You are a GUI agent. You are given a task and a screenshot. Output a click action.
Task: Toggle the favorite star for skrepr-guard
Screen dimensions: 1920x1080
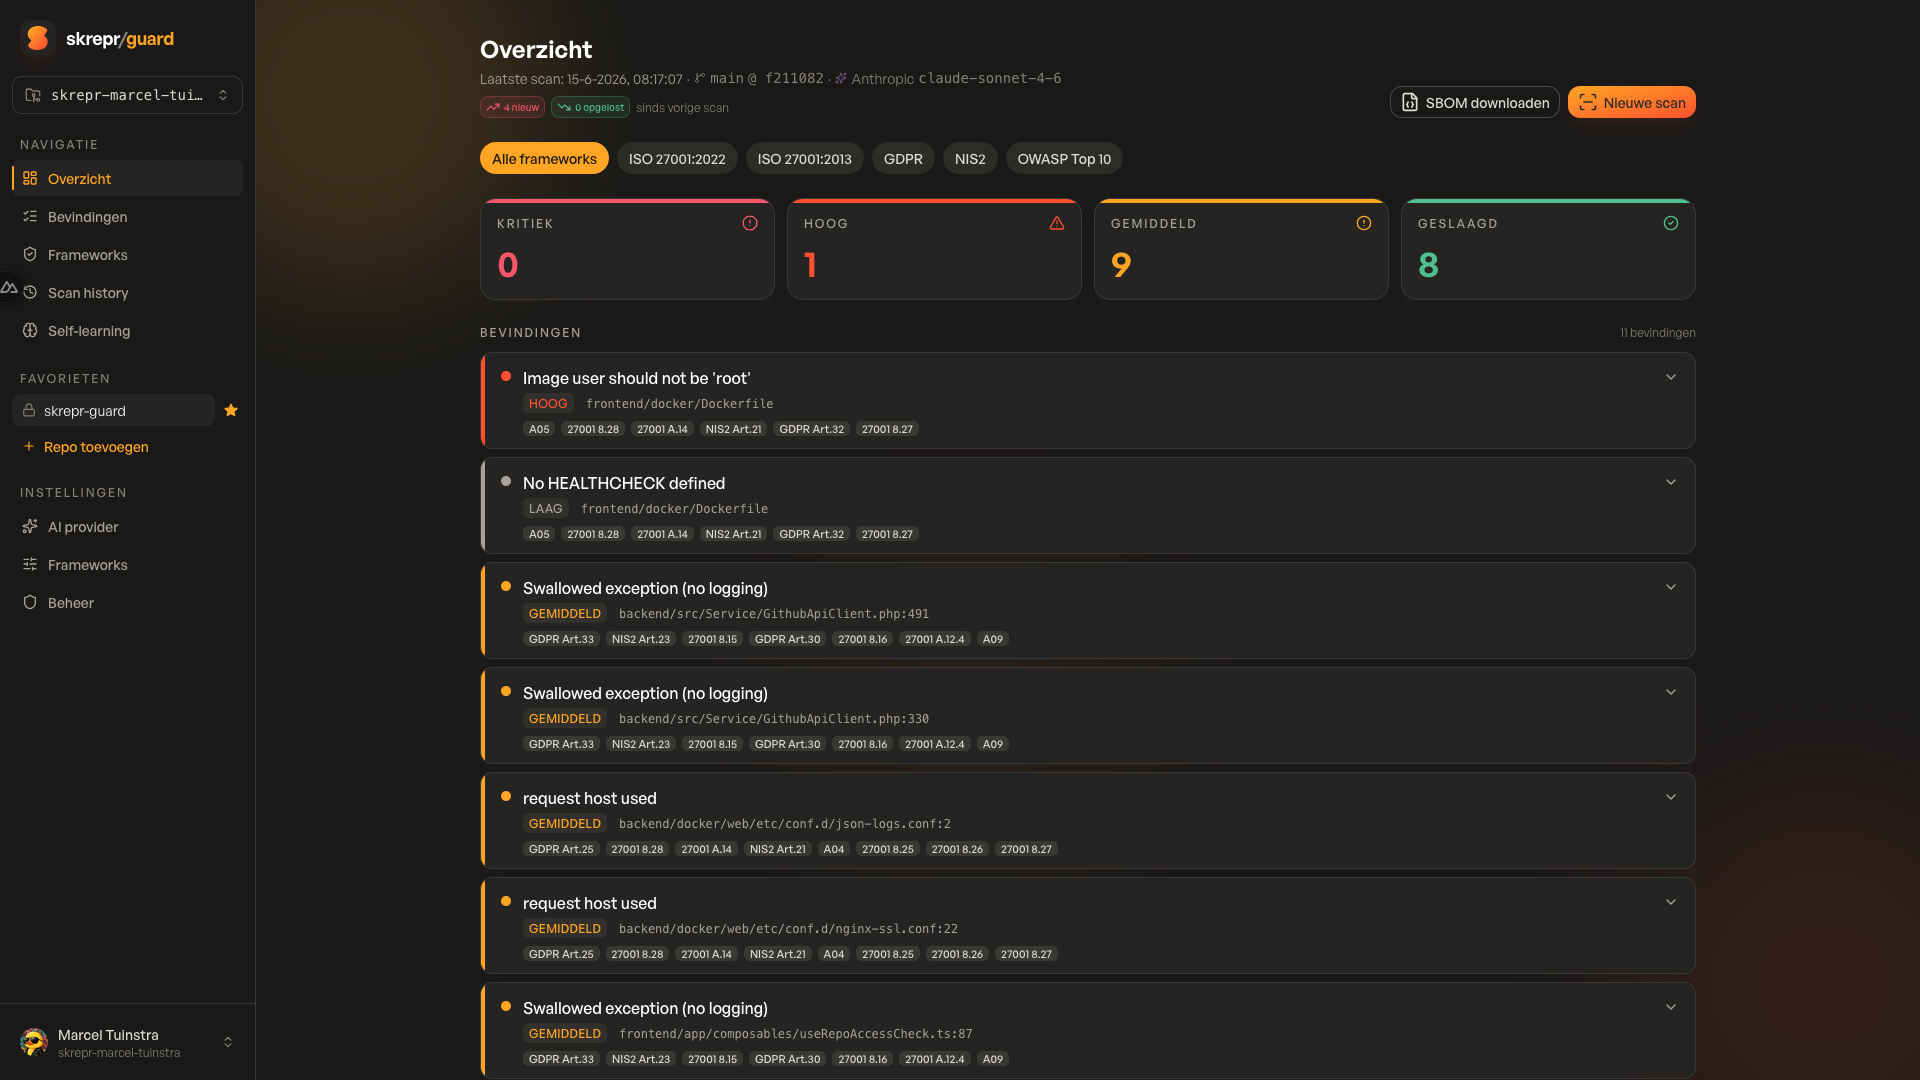pos(231,410)
